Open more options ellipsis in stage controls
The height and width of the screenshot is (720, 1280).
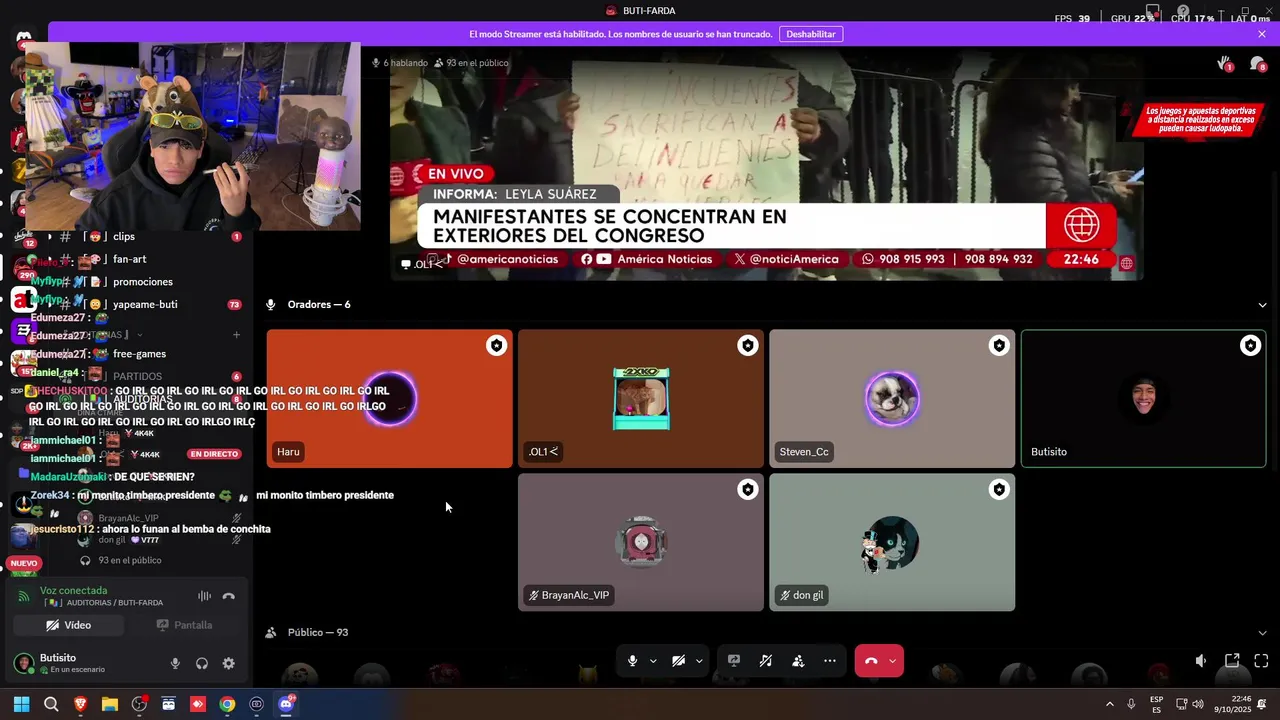830,661
